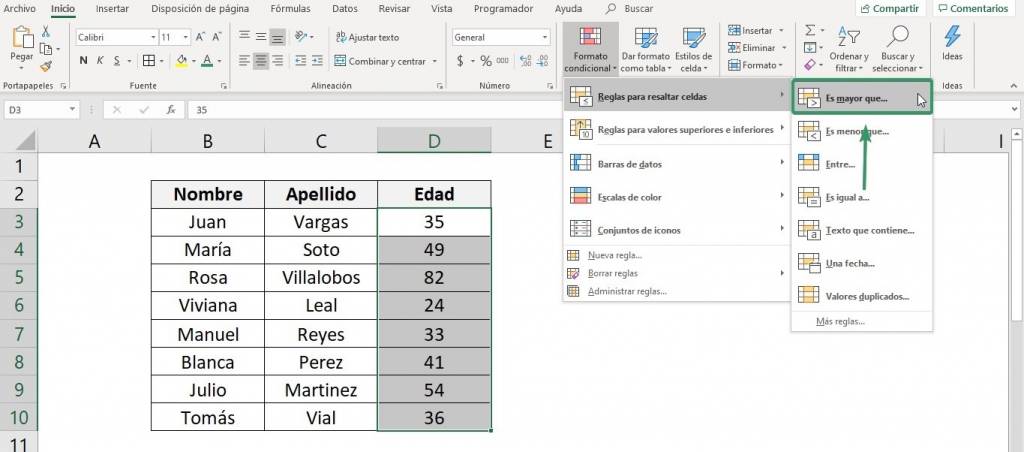Click the Compartir button
1024x452 pixels.
[889, 8]
